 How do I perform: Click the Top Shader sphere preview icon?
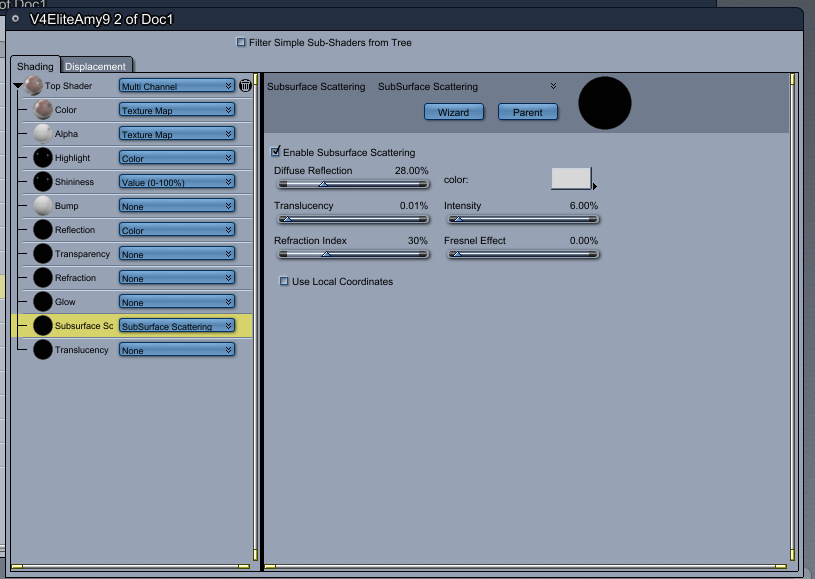pyautogui.click(x=34, y=85)
